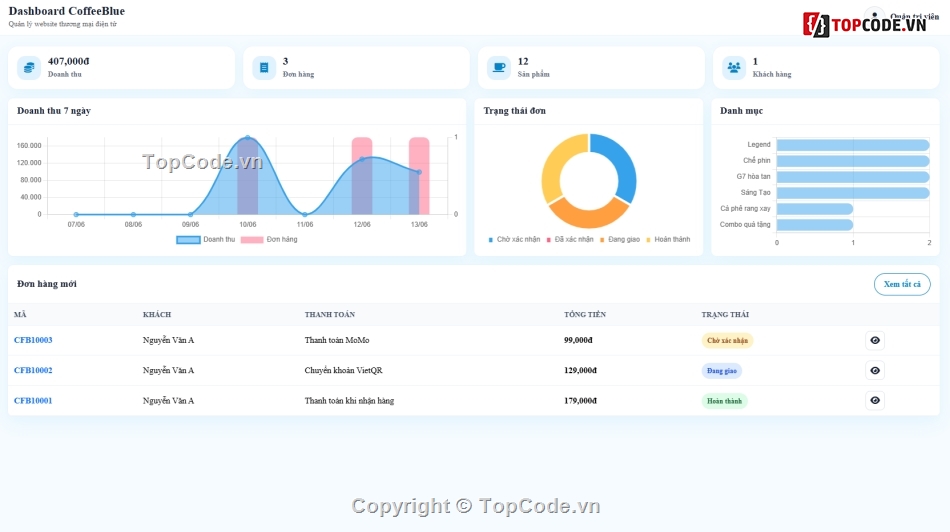Click the Đơn hàng mới heading

pyautogui.click(x=47, y=284)
